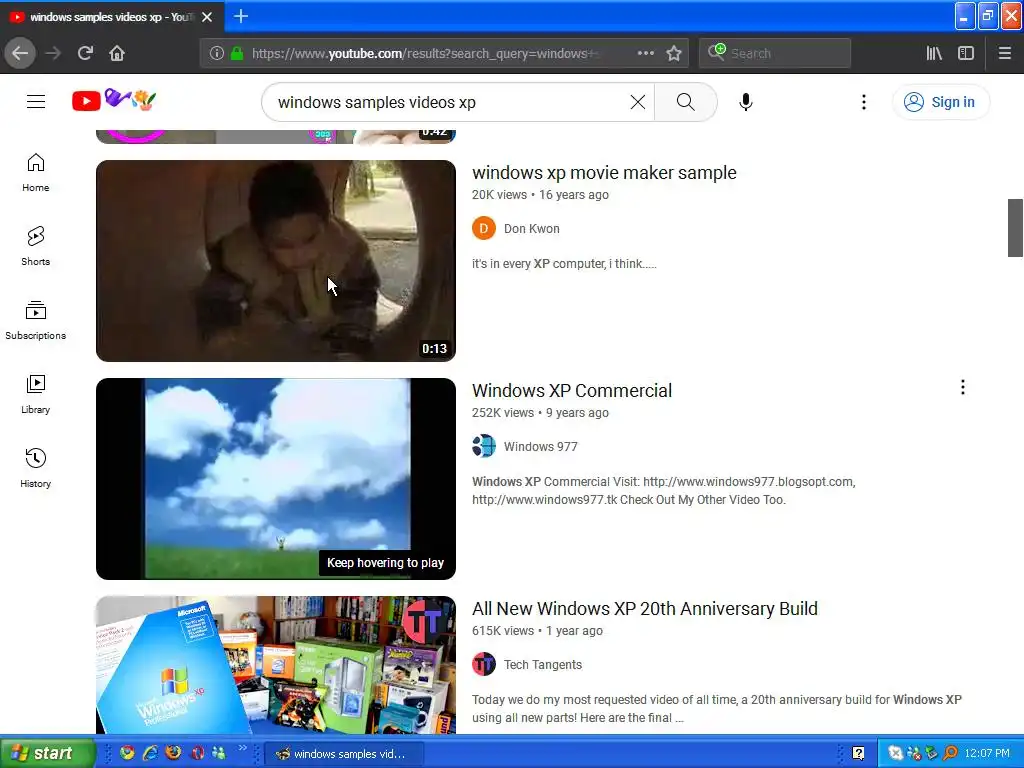The height and width of the screenshot is (768, 1024).
Task: Reload the current page
Action: (x=85, y=53)
